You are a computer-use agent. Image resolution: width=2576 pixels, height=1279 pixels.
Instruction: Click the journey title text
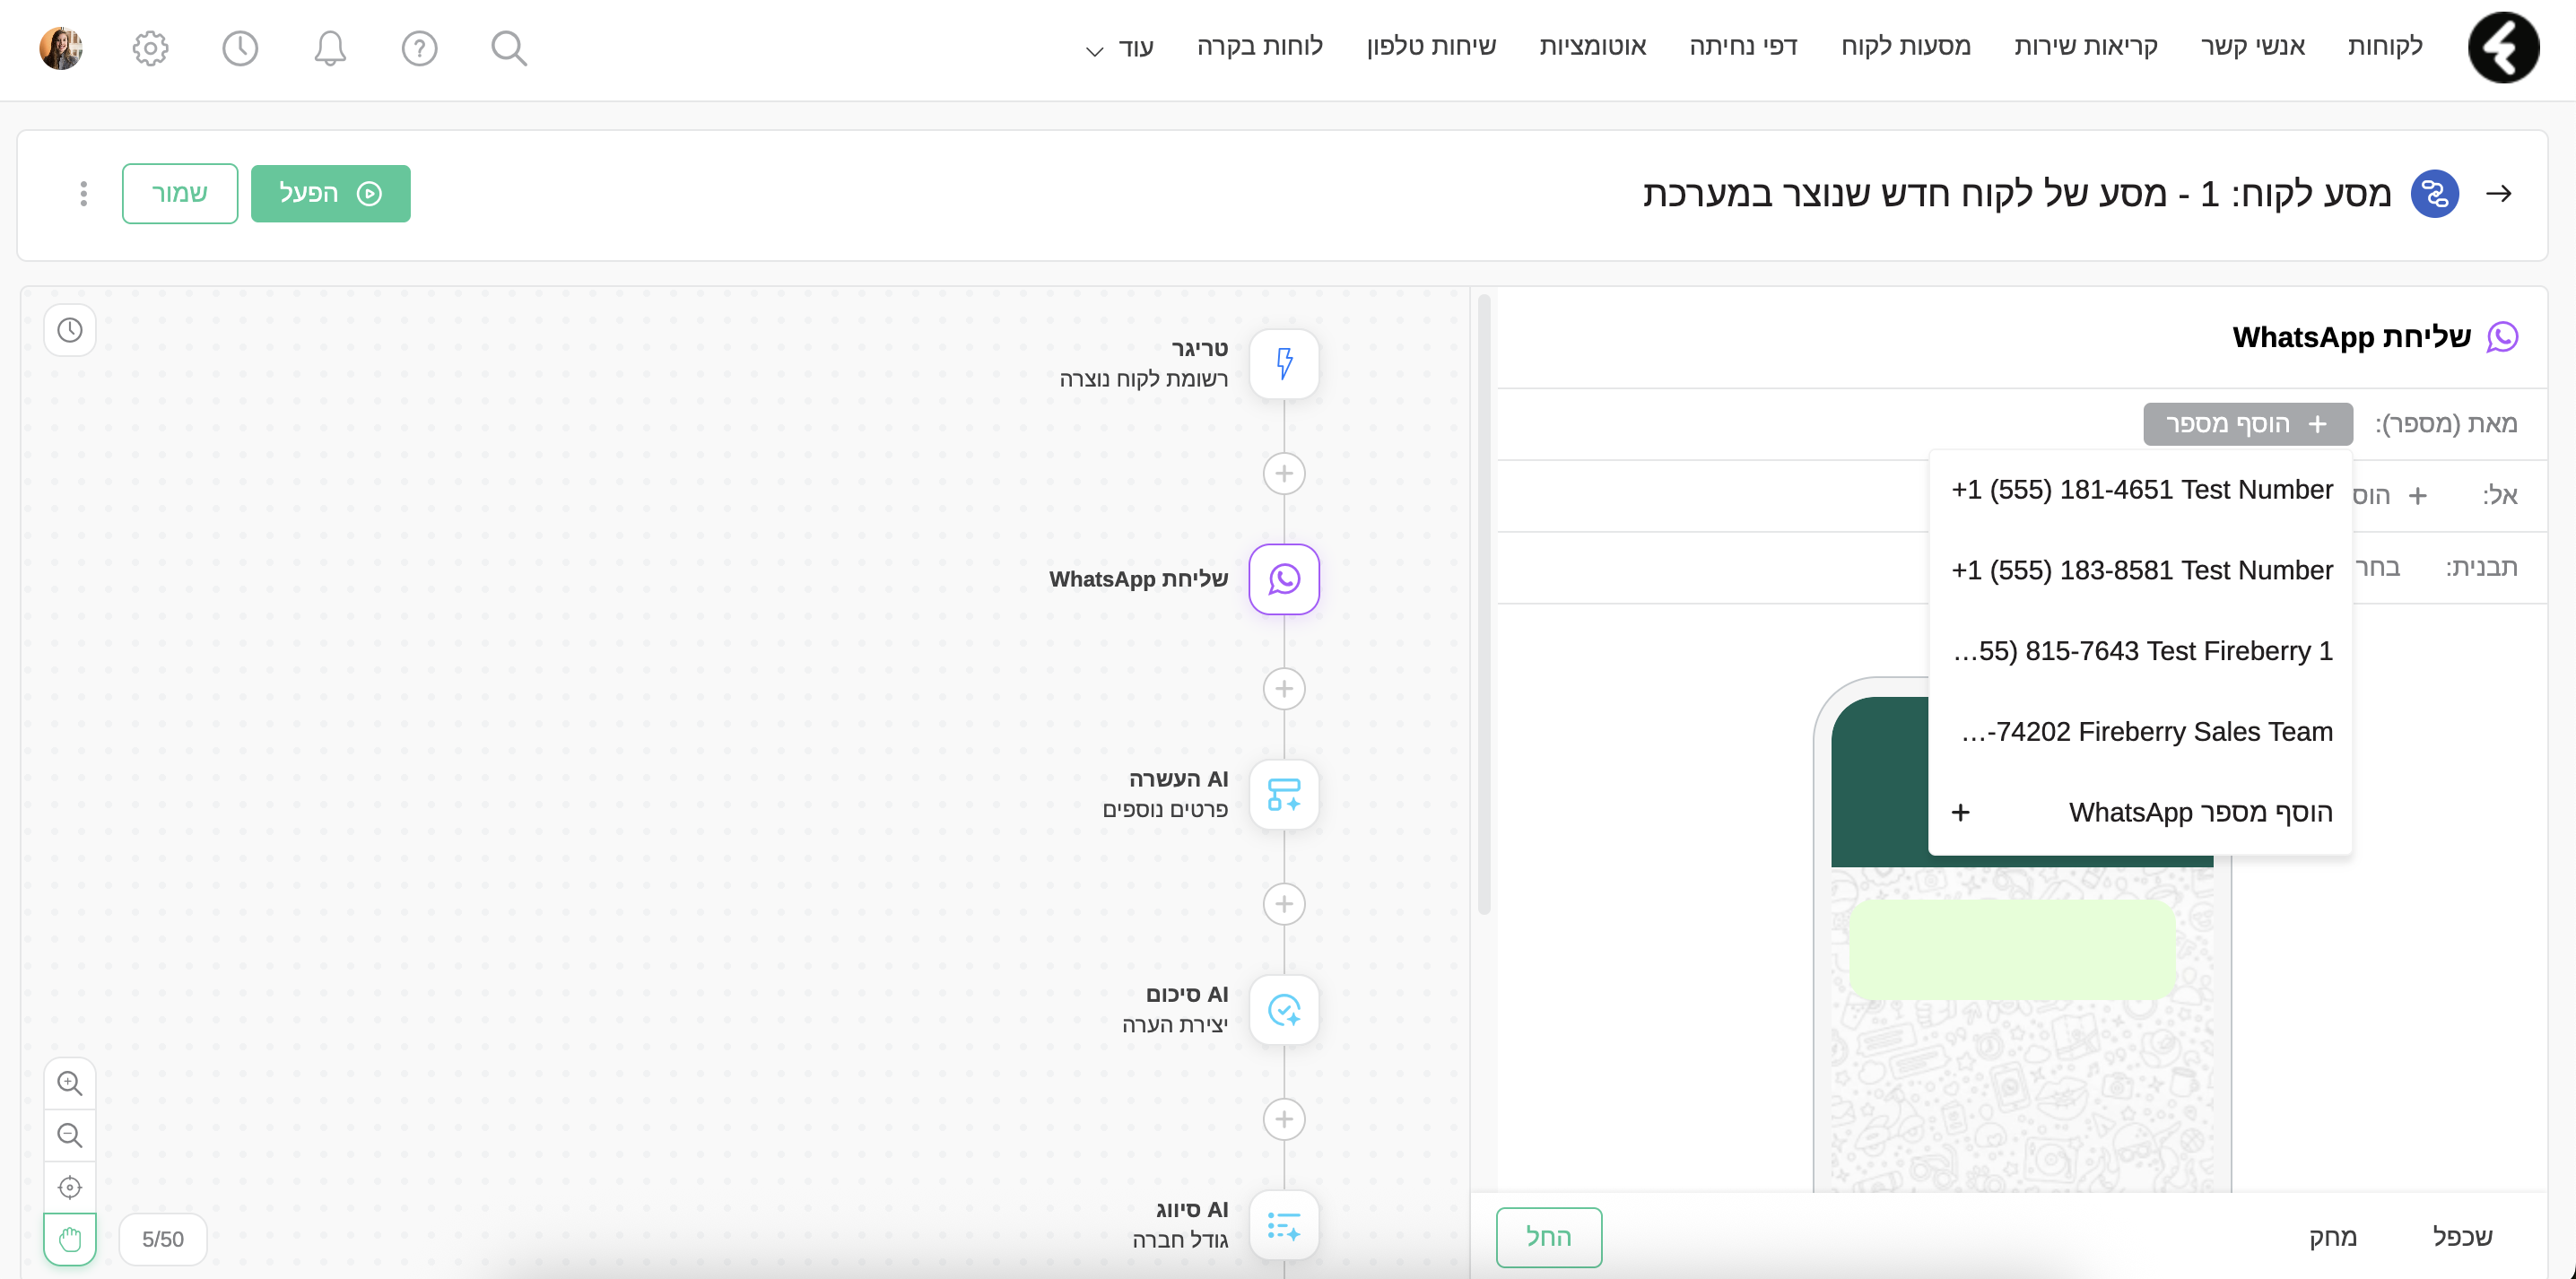[x=2016, y=193]
